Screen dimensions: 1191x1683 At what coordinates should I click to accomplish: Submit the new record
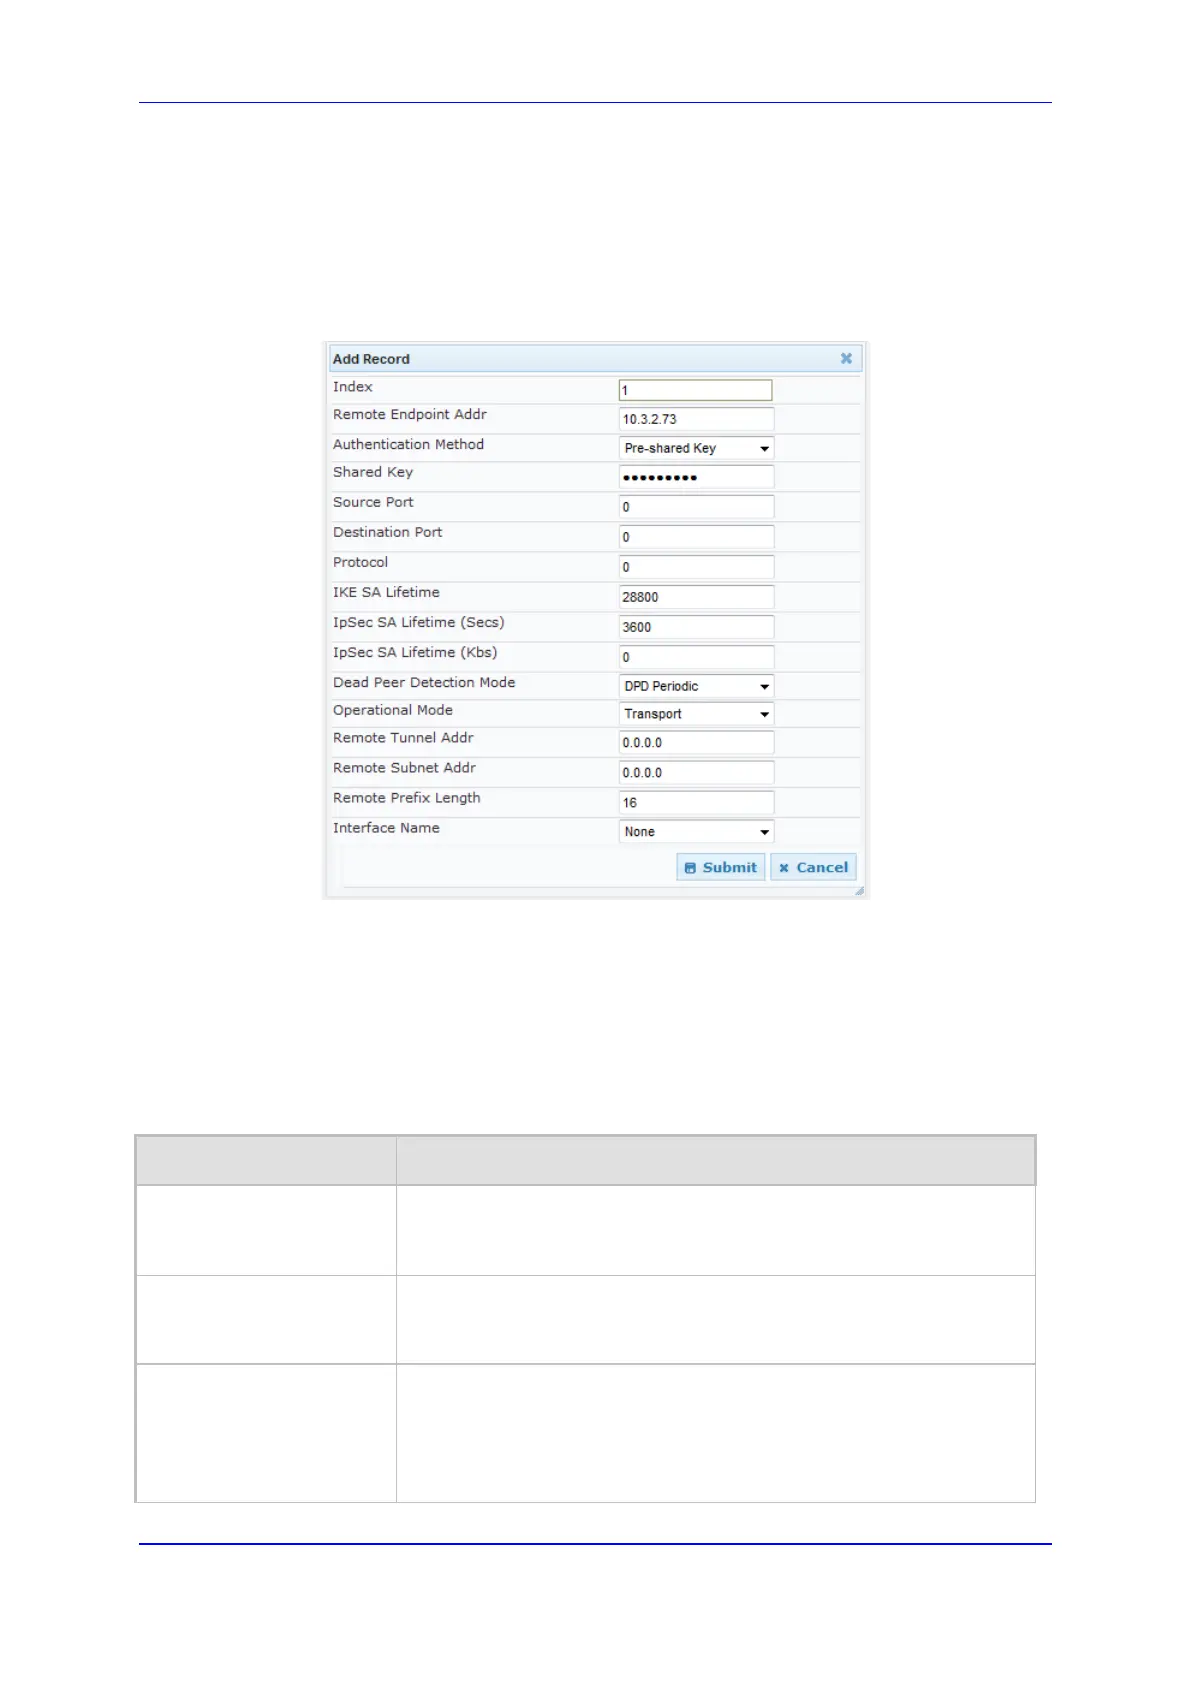click(x=721, y=867)
